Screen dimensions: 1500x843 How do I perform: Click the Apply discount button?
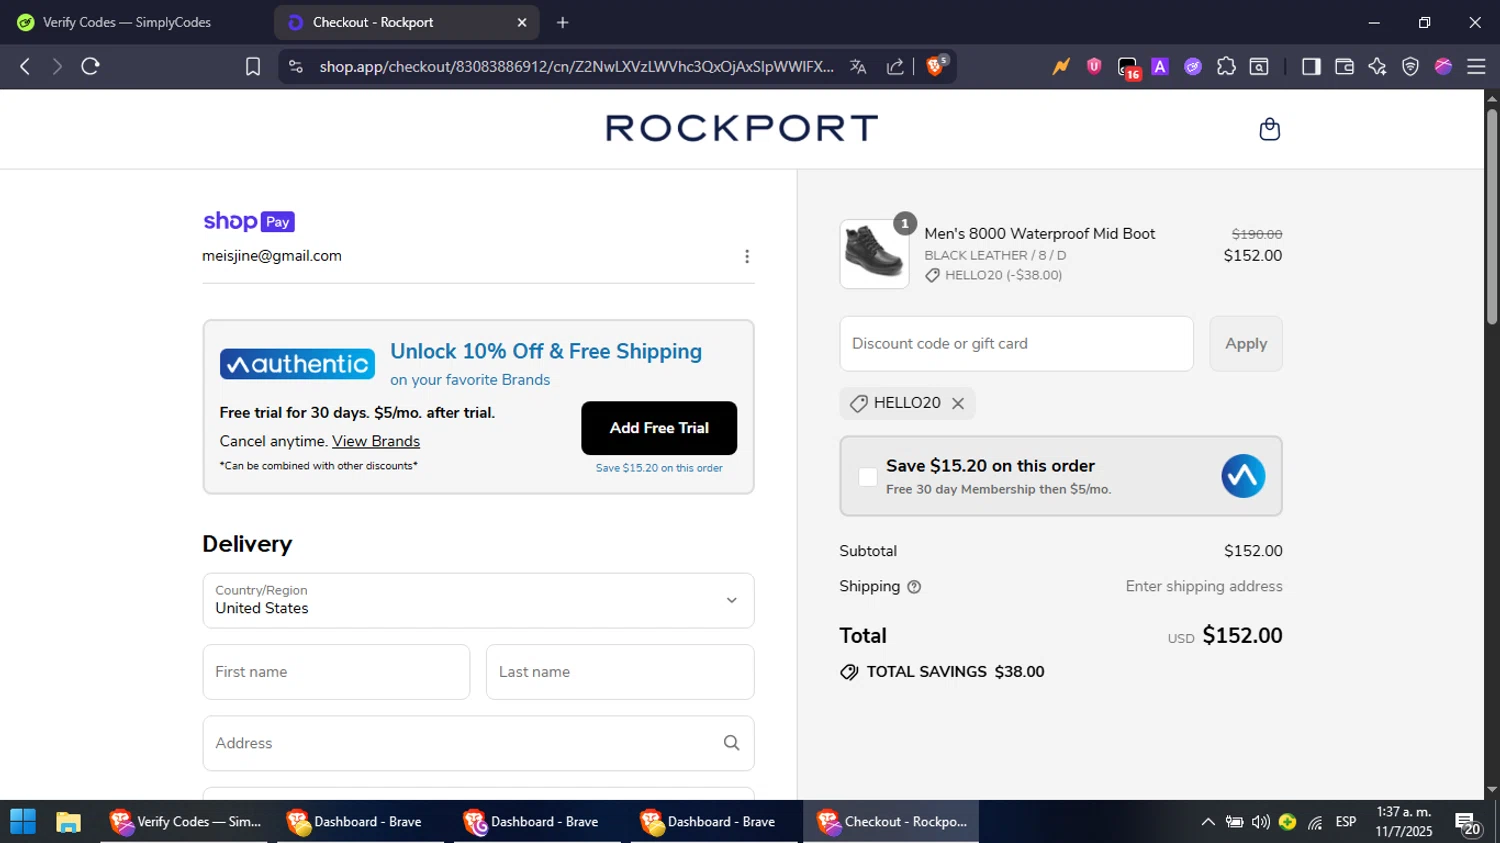1246,344
